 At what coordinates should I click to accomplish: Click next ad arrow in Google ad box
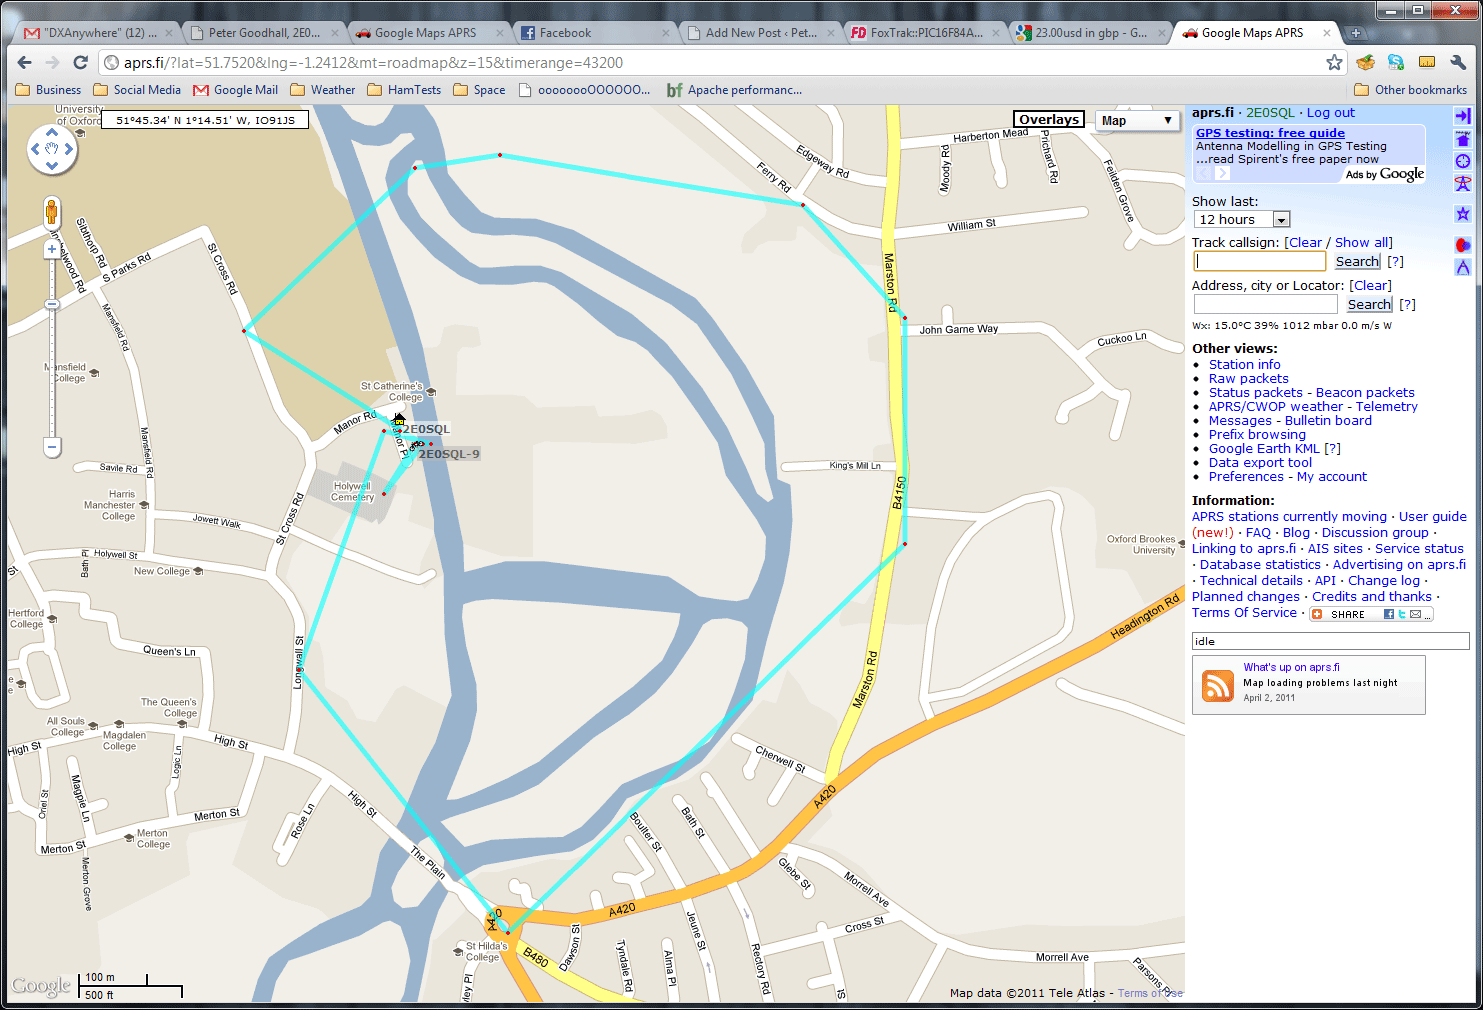1222,174
